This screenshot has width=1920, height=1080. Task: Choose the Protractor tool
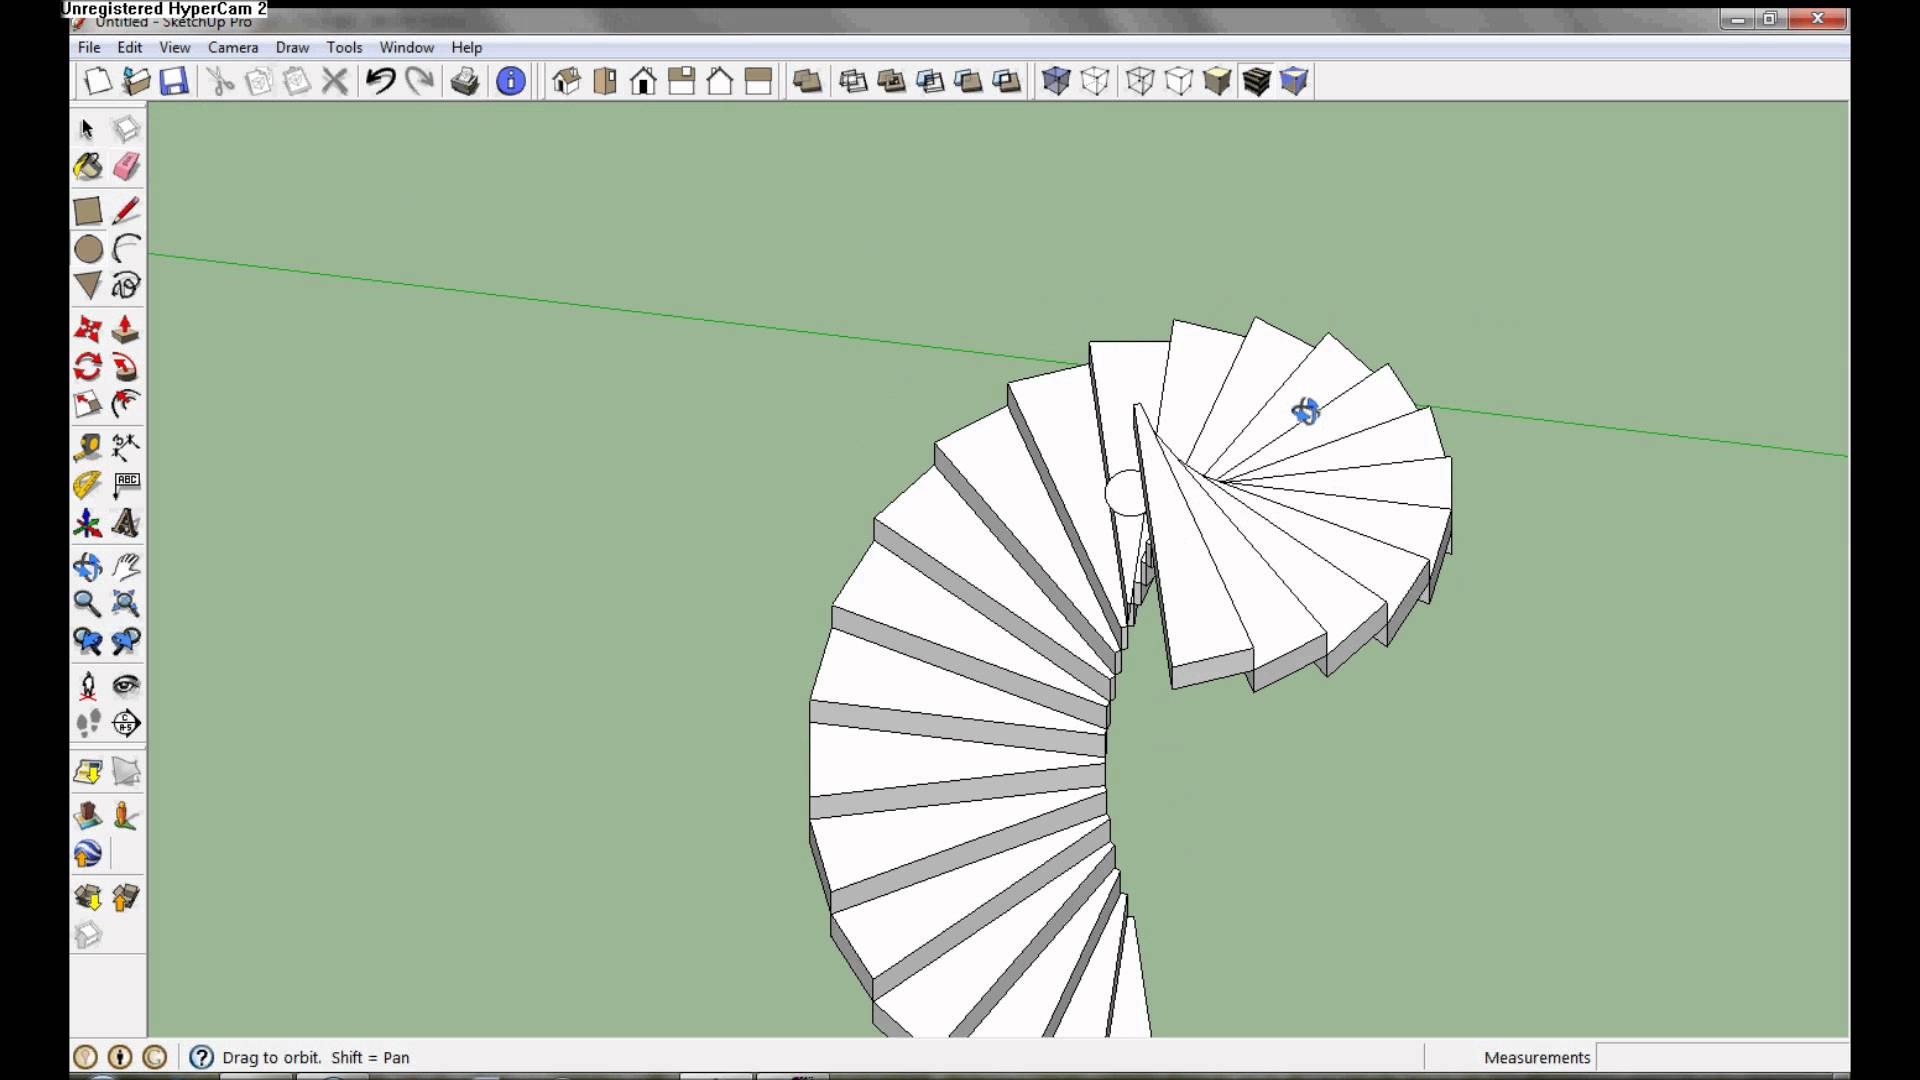click(88, 485)
